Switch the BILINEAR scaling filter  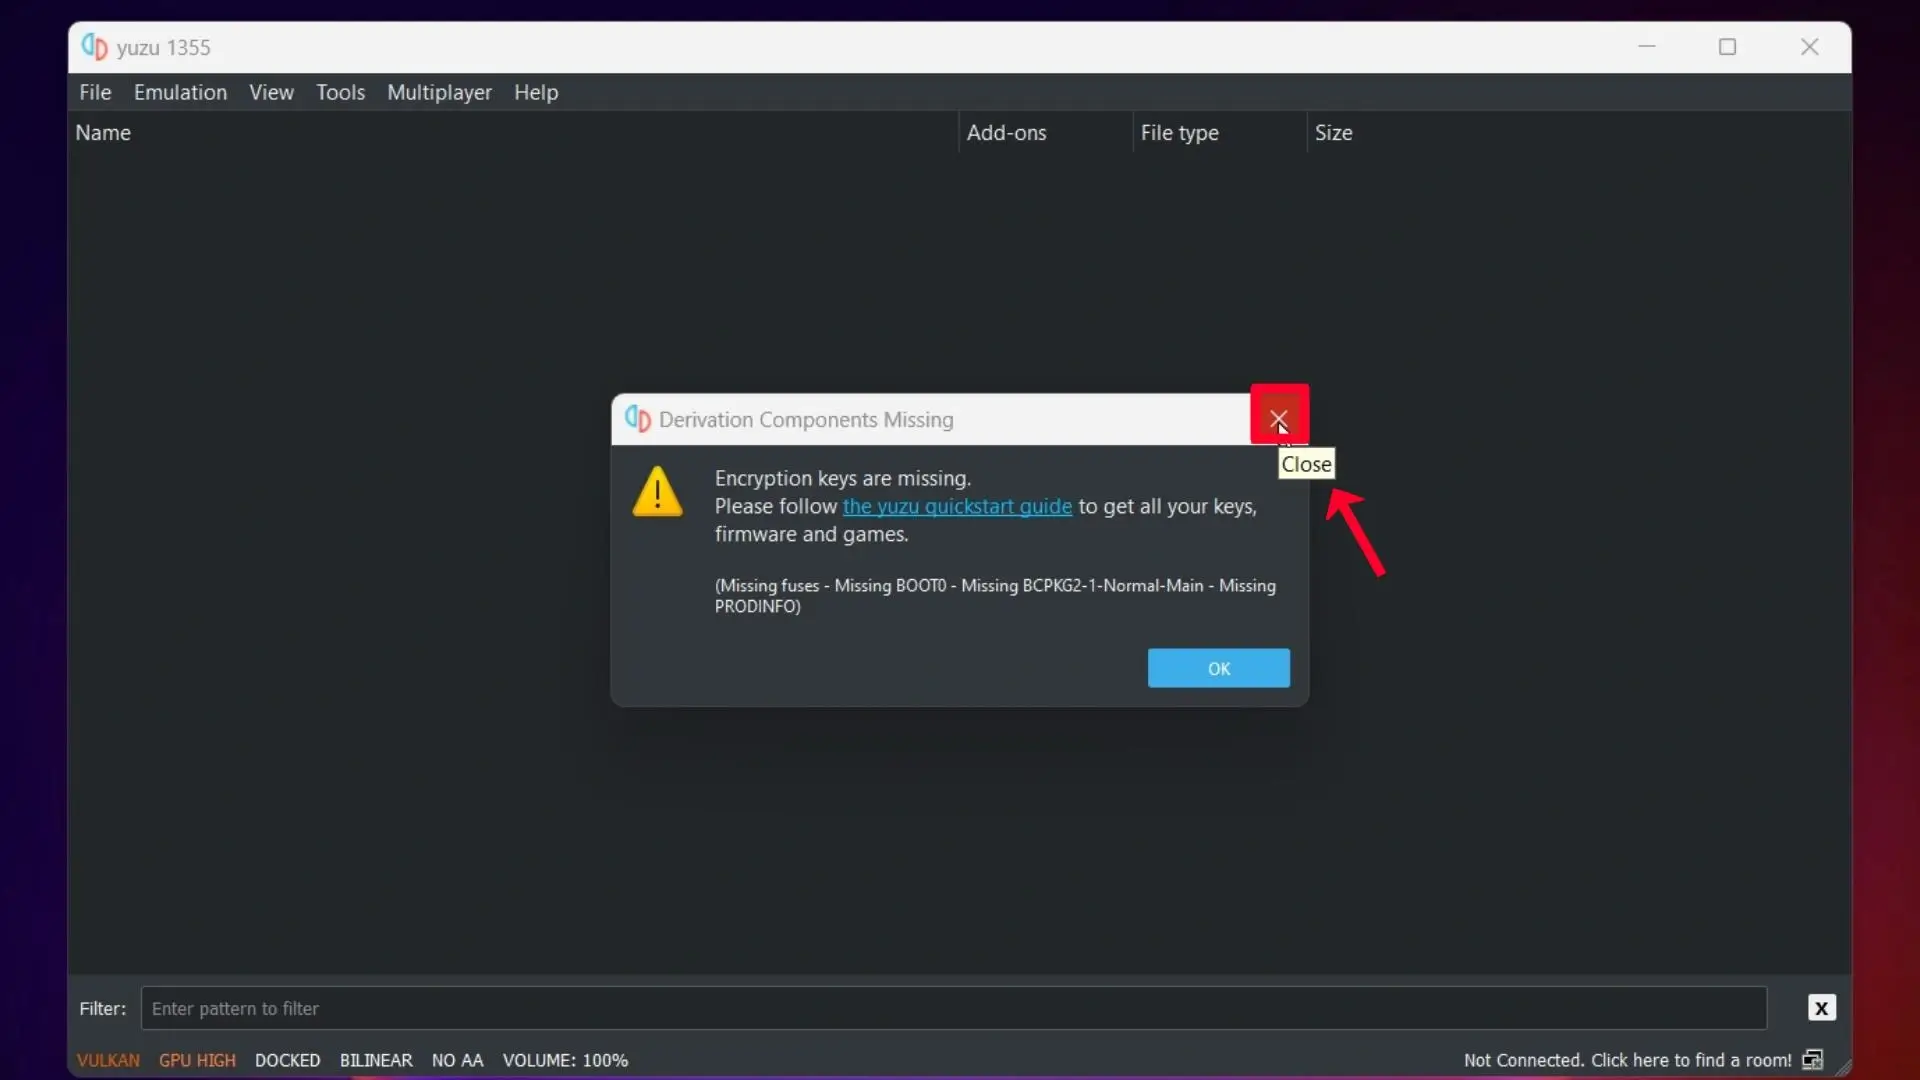(375, 1060)
